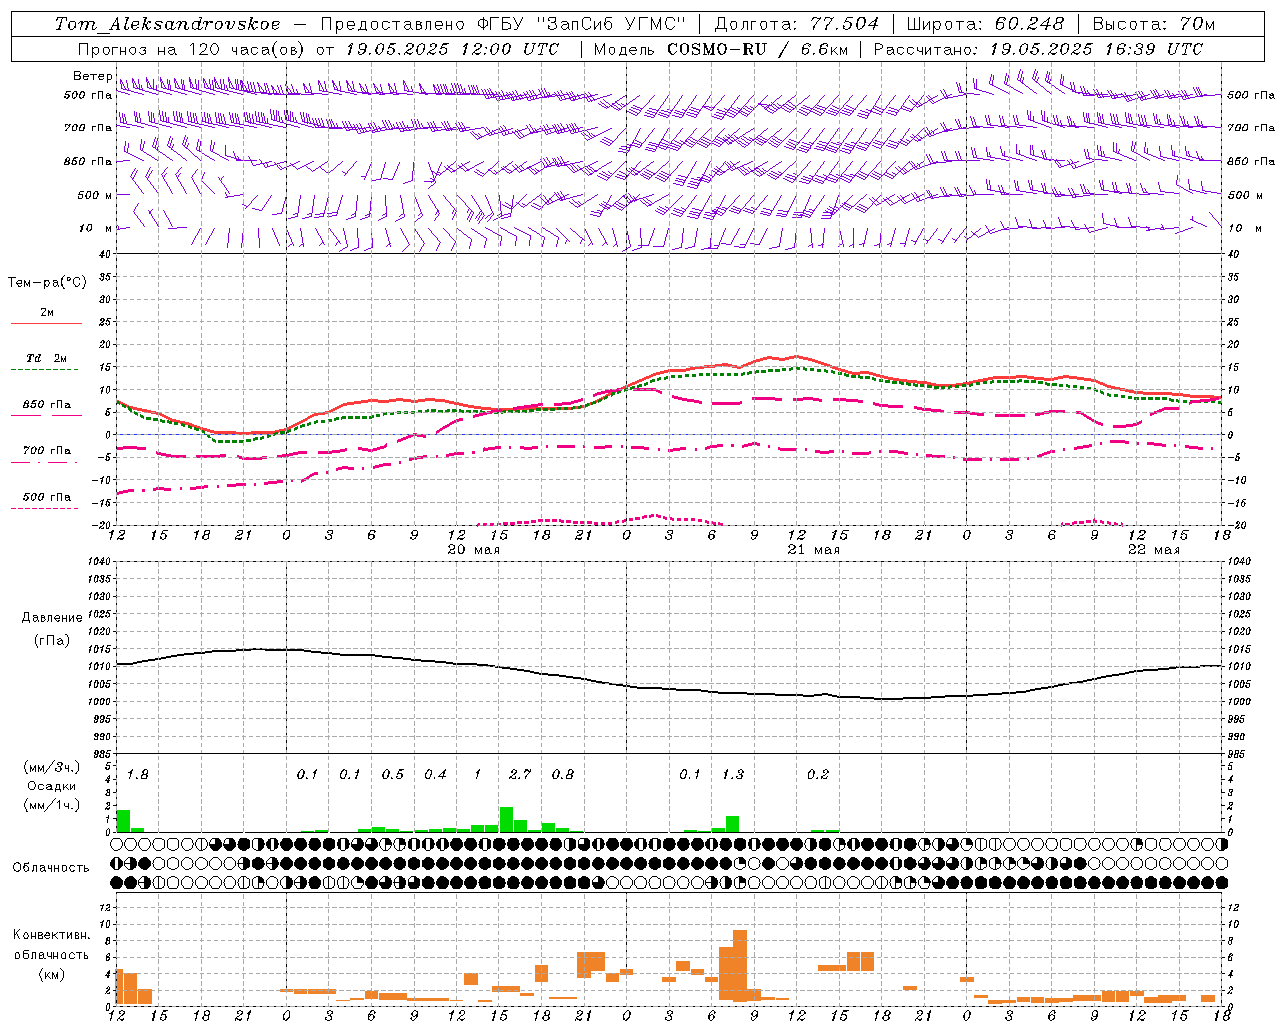Image resolution: width=1280 pixels, height=1024 pixels.
Task: Click the 22 мая date label
Action: (1154, 550)
